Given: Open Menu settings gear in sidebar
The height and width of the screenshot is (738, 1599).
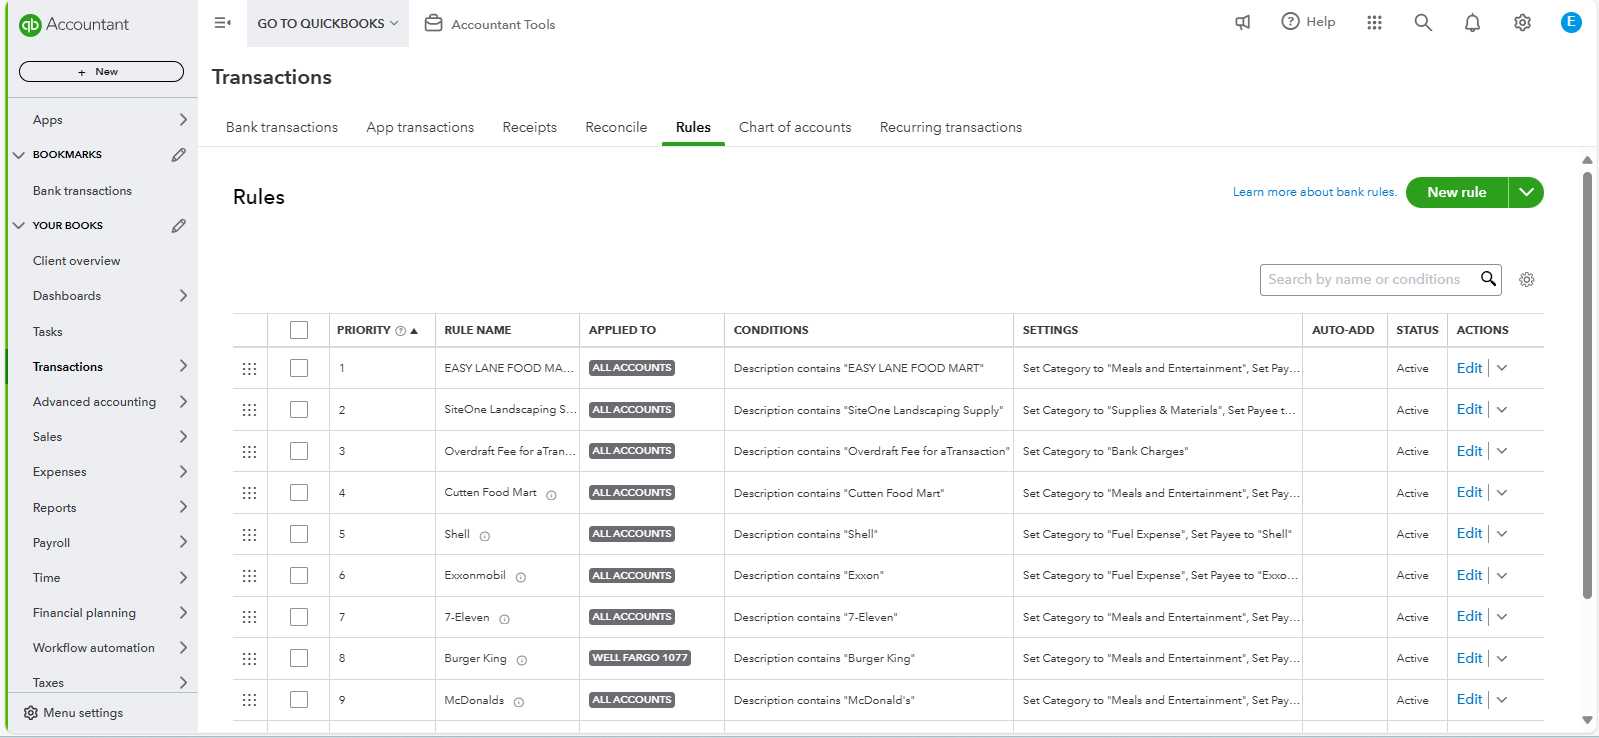Looking at the screenshot, I should (x=31, y=713).
